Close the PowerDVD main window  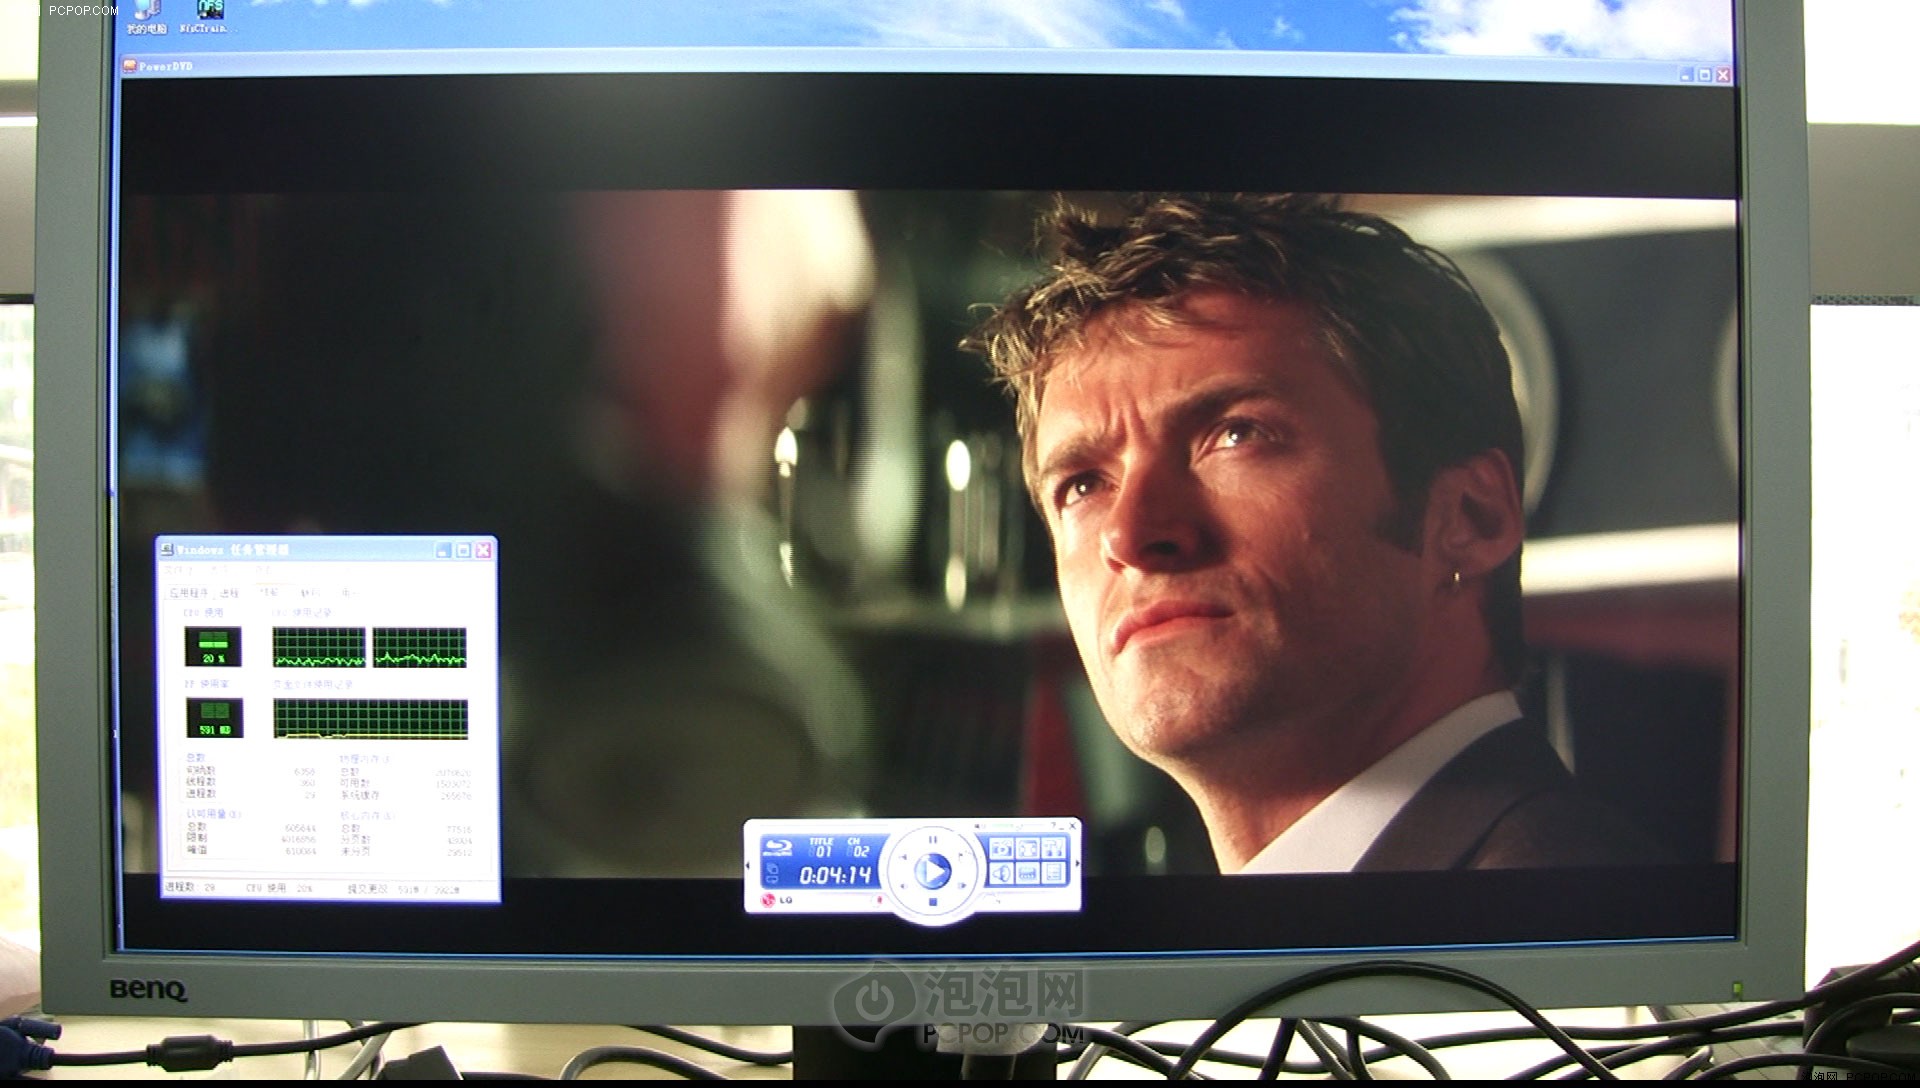1724,75
